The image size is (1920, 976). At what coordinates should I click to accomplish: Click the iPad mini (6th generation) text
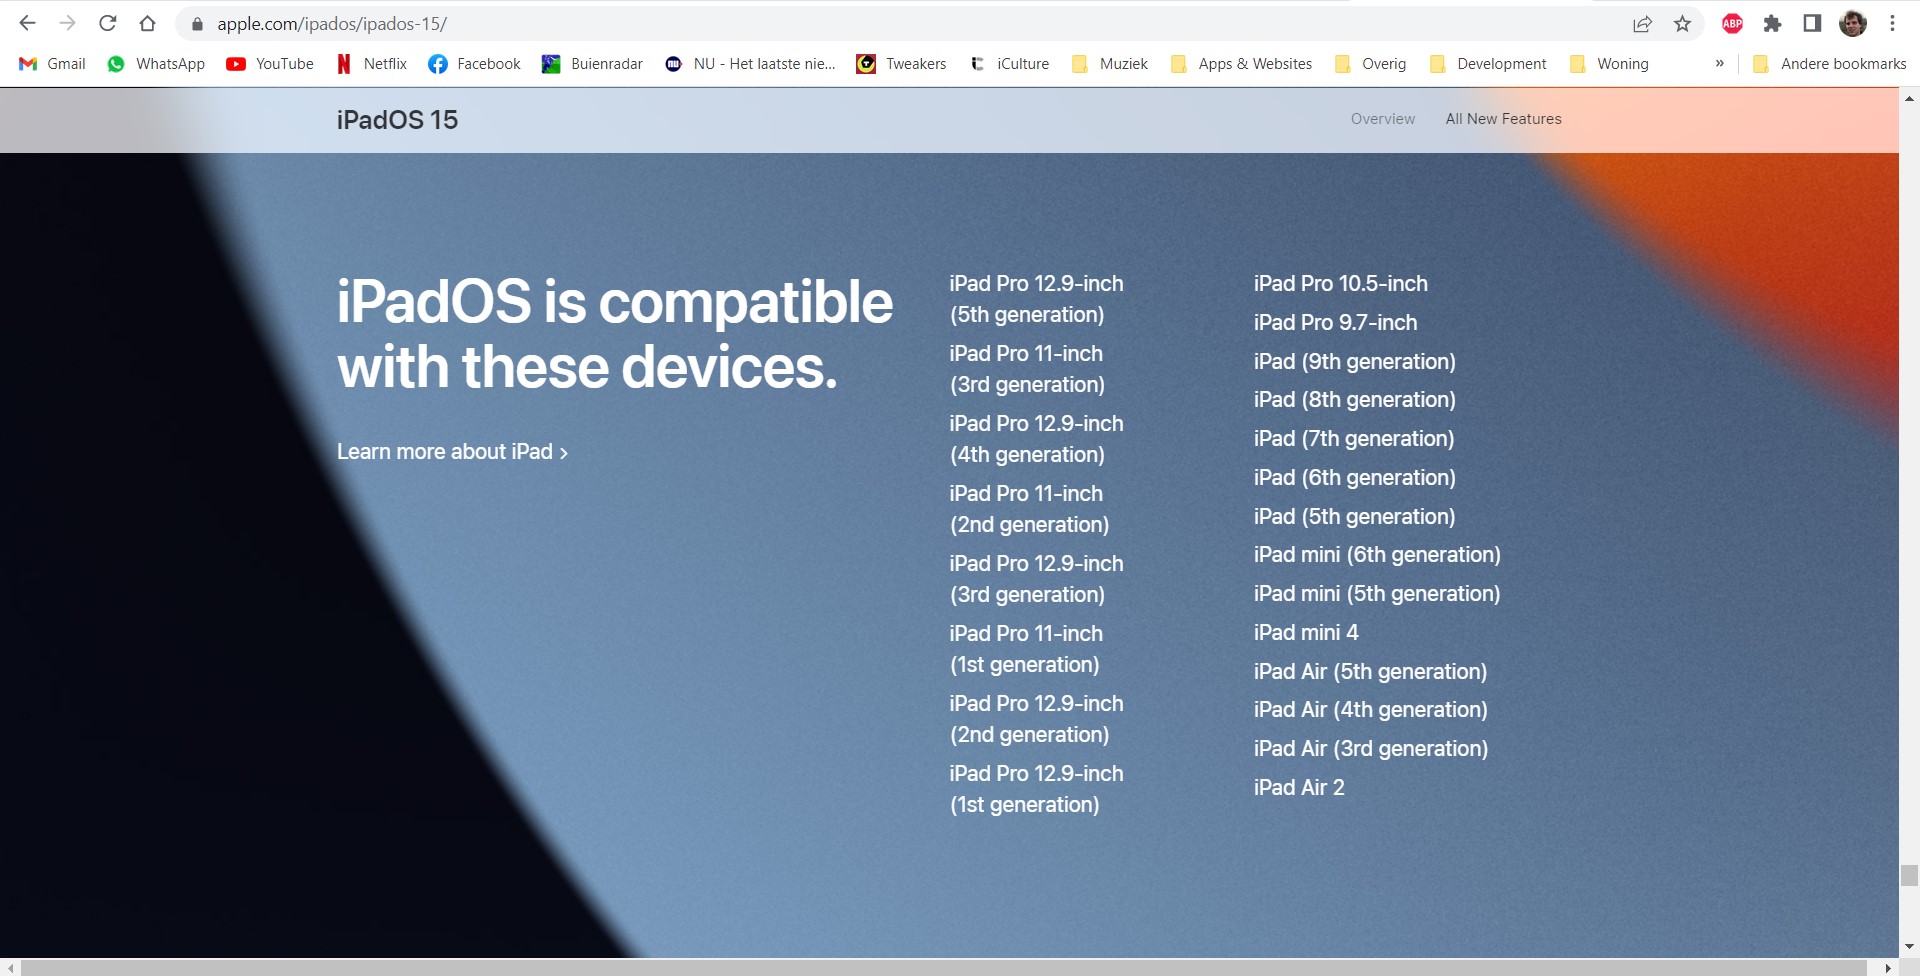1377,555
